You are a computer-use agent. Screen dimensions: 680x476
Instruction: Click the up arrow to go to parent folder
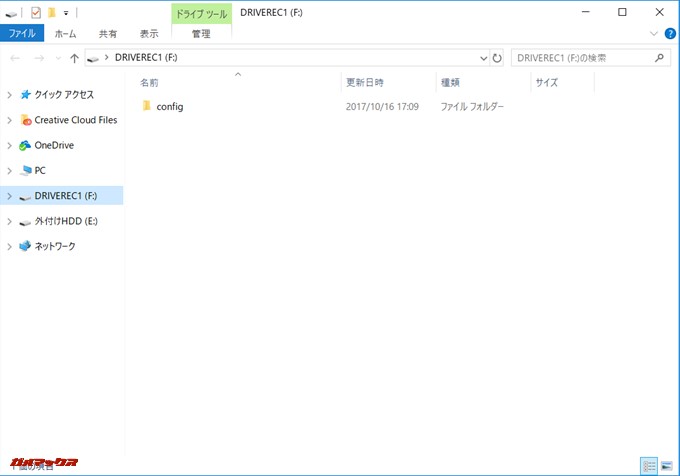click(74, 58)
